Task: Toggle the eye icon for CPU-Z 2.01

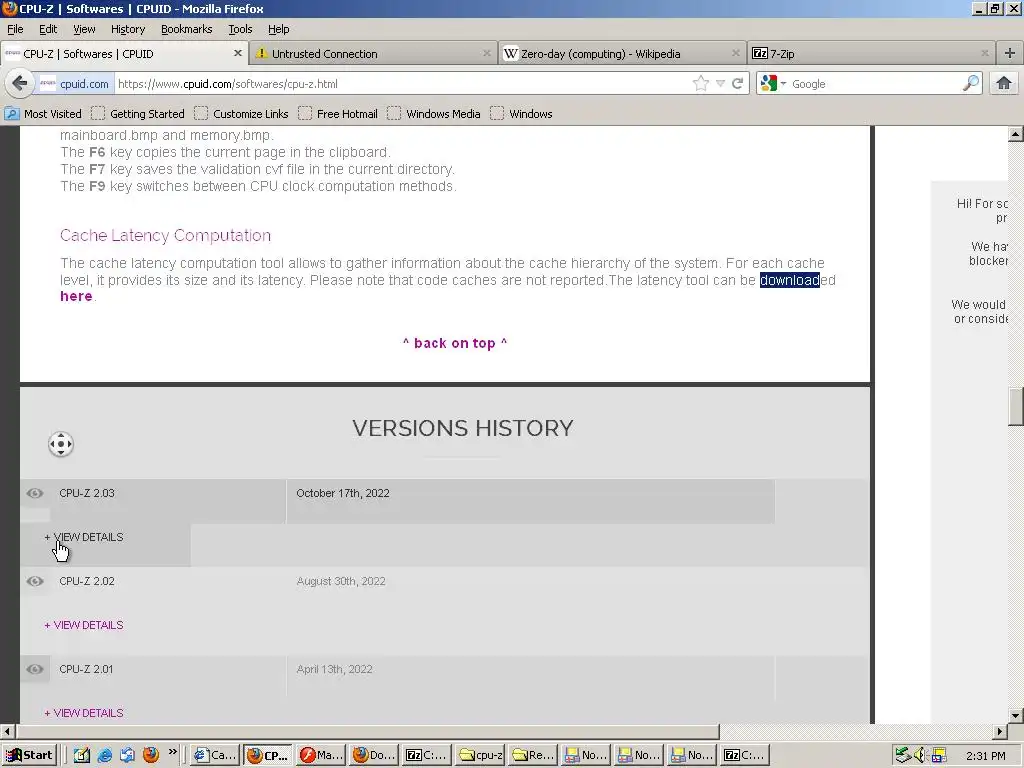Action: (35, 669)
